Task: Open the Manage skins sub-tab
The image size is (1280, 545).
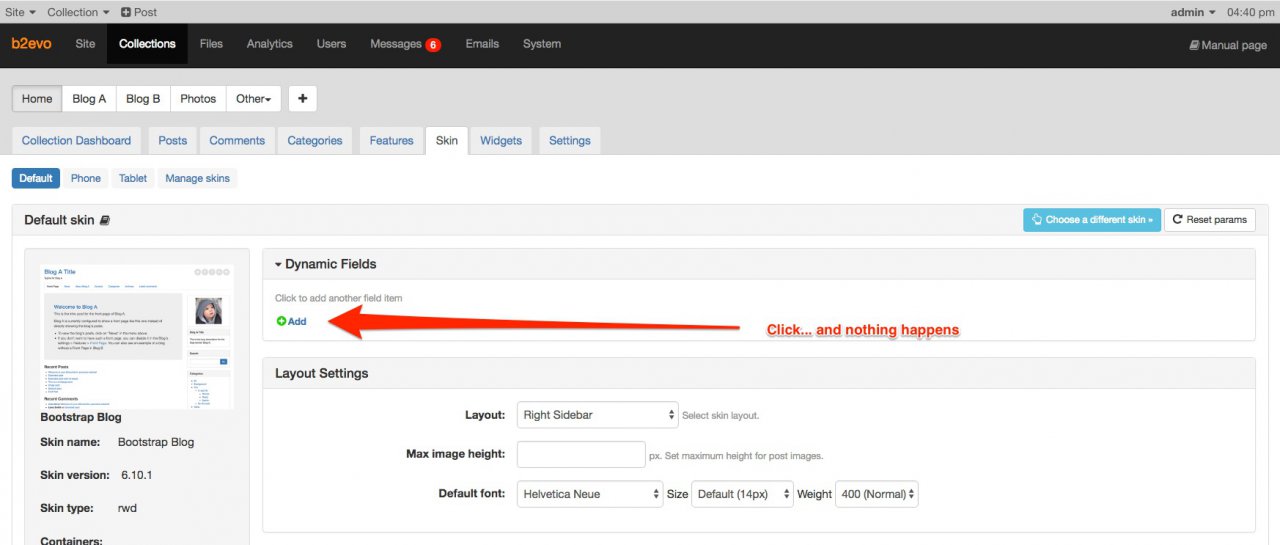Action: click(198, 178)
